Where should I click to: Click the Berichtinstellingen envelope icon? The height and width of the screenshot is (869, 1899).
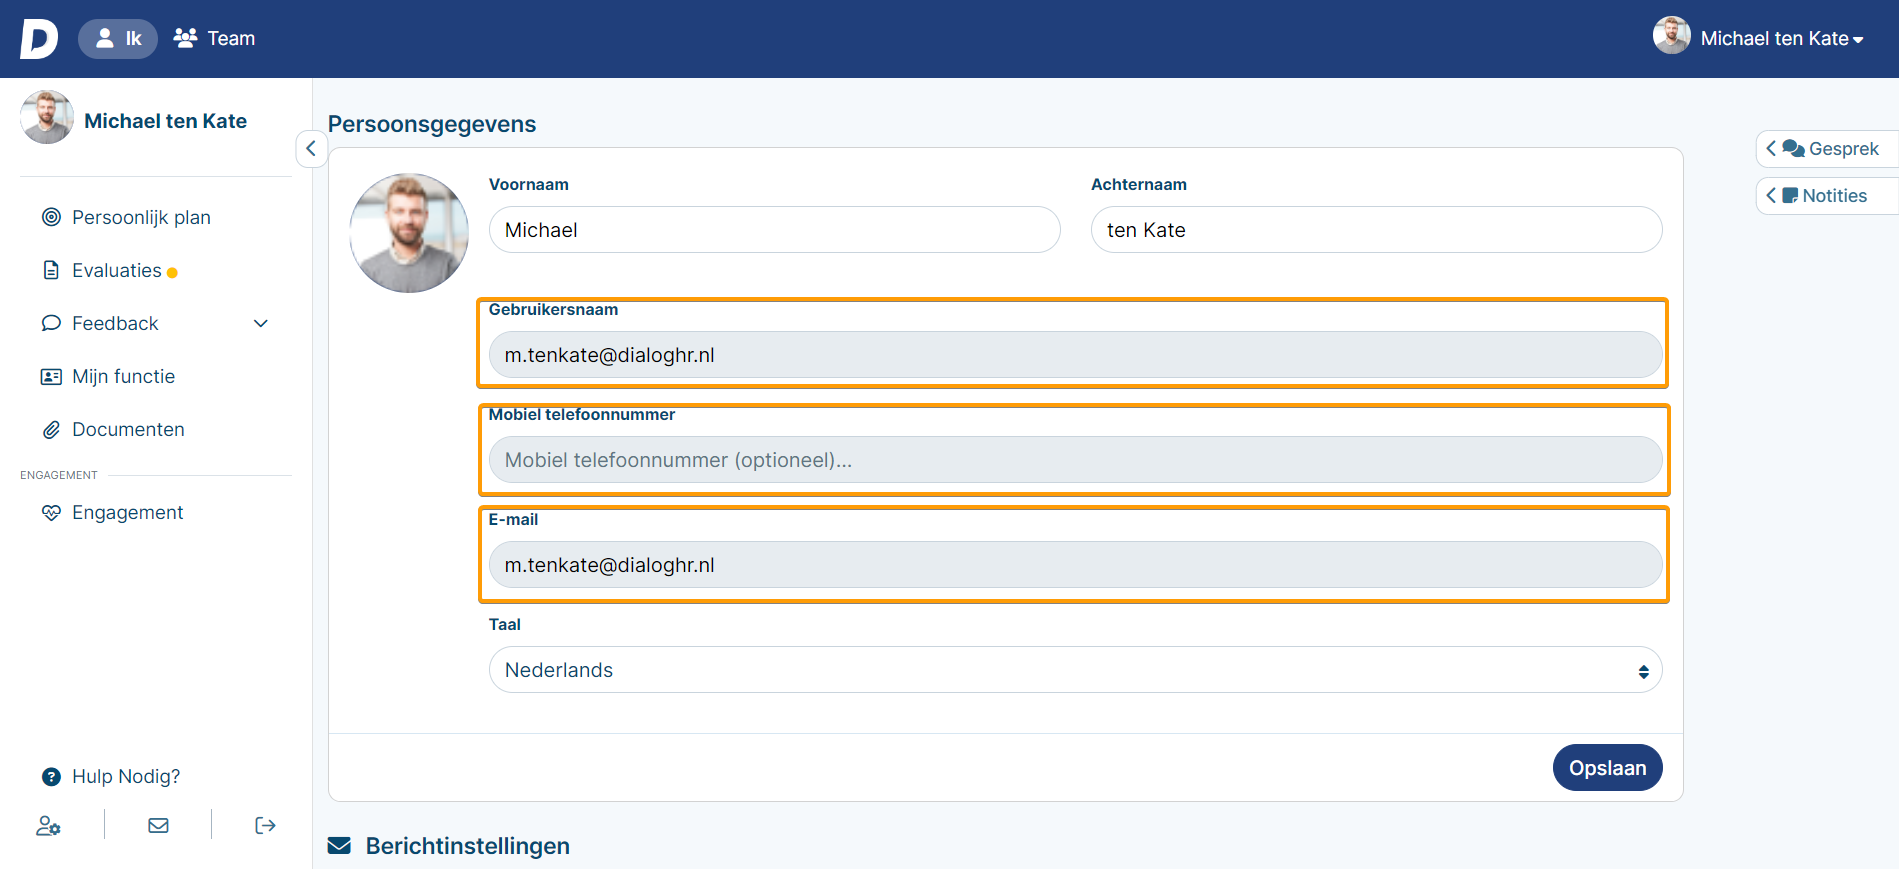coord(340,846)
